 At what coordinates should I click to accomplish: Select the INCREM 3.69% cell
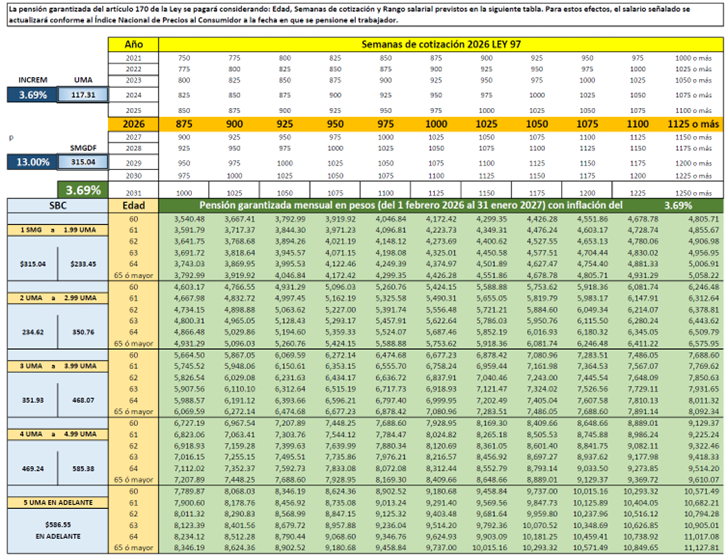click(32, 95)
